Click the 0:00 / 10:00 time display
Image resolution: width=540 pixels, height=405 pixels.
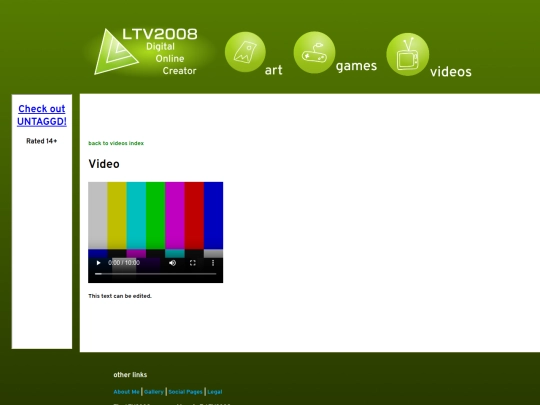pyautogui.click(x=124, y=263)
